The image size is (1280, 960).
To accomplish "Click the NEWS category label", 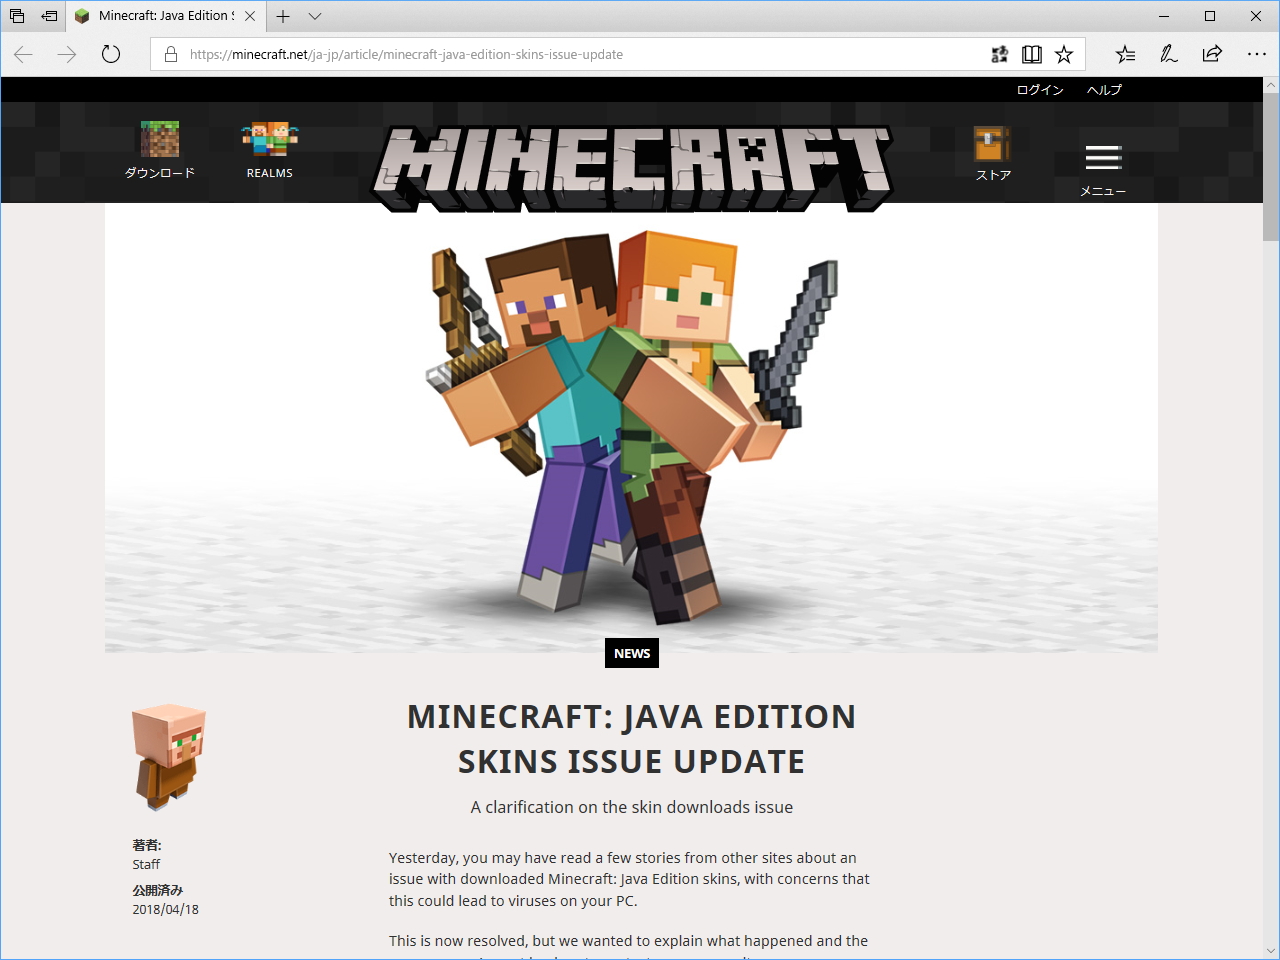I will click(x=632, y=653).
